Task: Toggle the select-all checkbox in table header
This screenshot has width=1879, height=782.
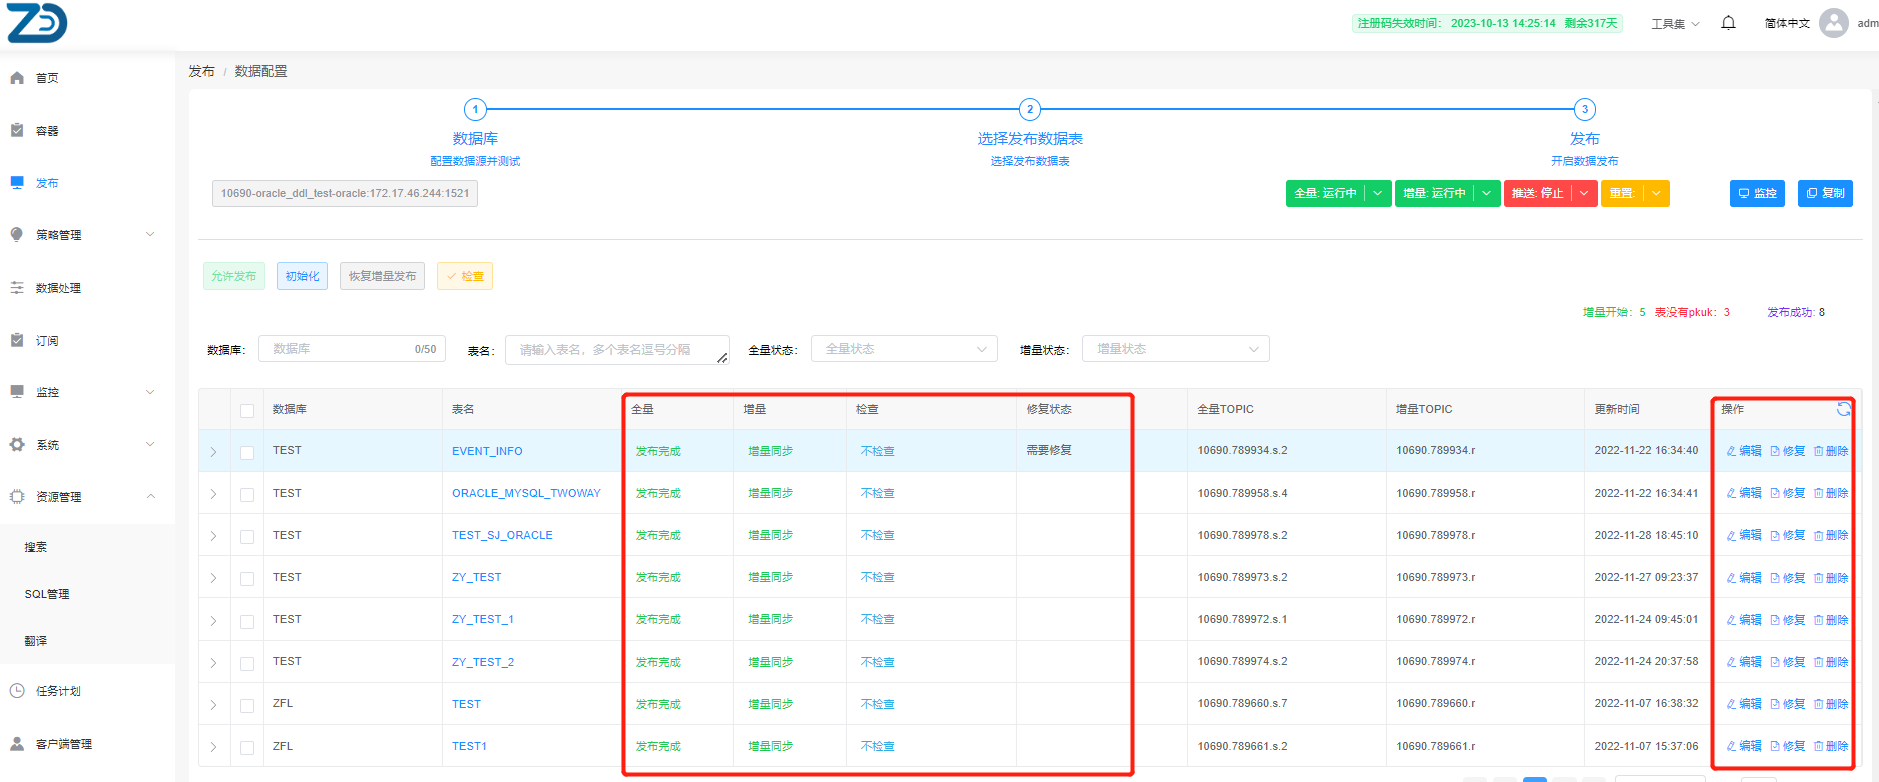Action: click(247, 410)
